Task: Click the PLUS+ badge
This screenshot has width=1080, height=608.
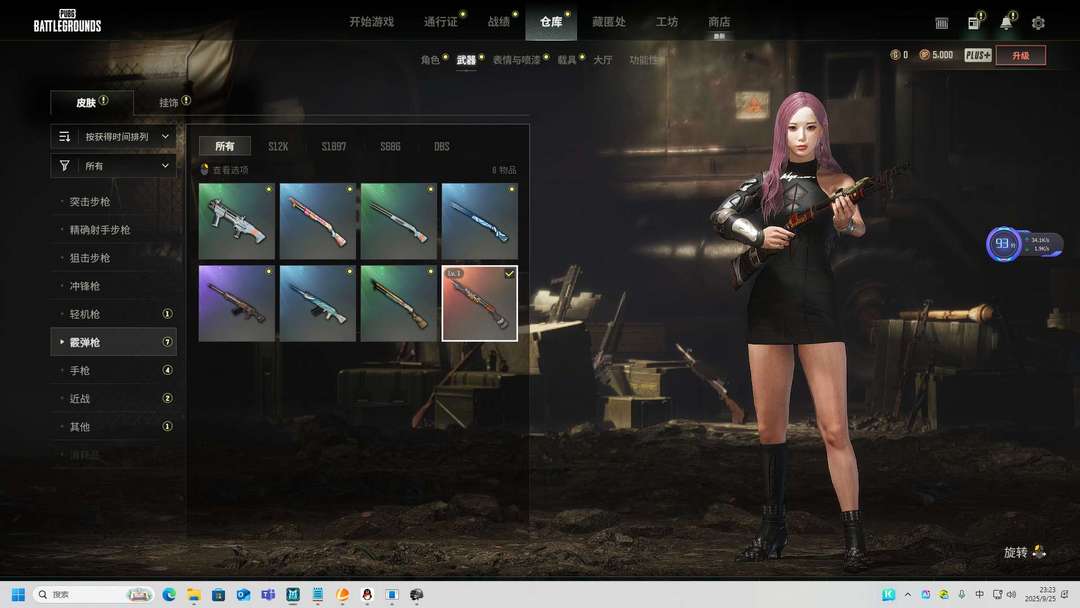Action: [x=977, y=55]
